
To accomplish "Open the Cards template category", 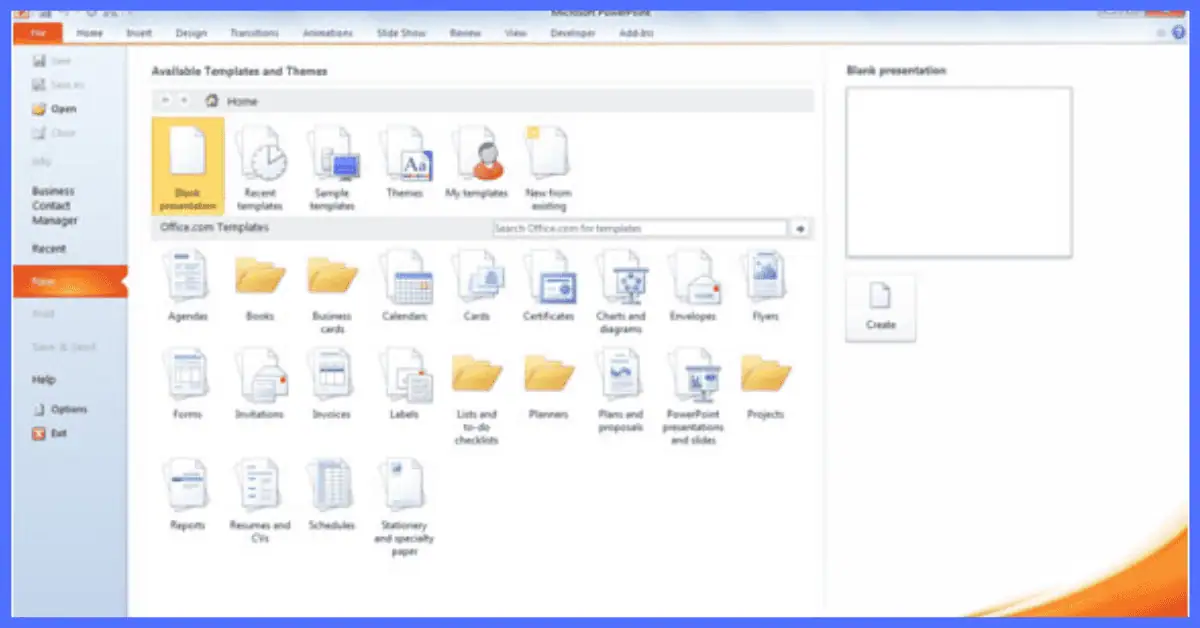I will click(477, 286).
